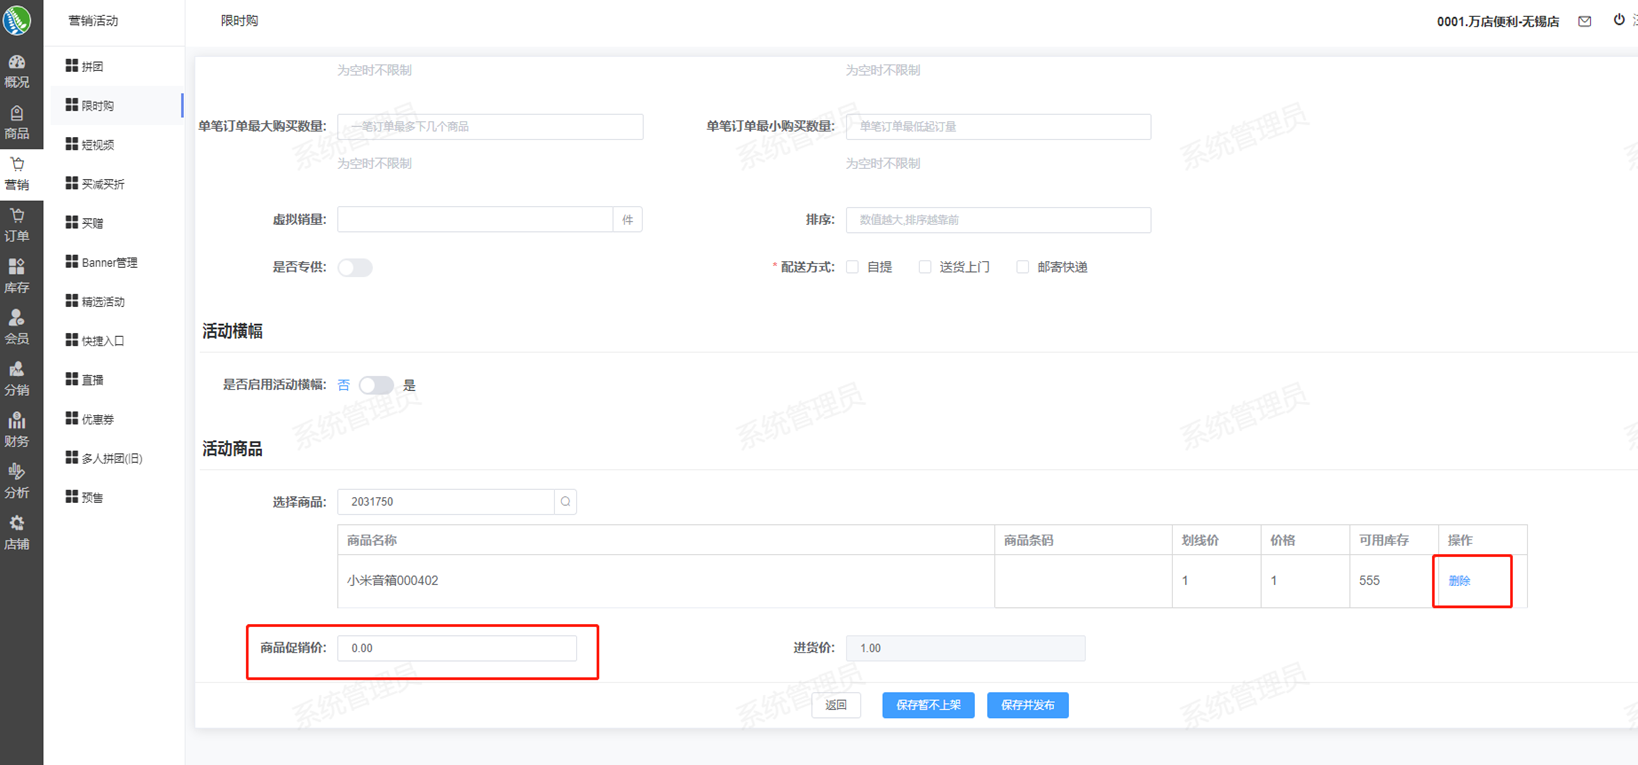The image size is (1638, 765).
Task: Go to the 商品 products section
Action: [x=17, y=123]
